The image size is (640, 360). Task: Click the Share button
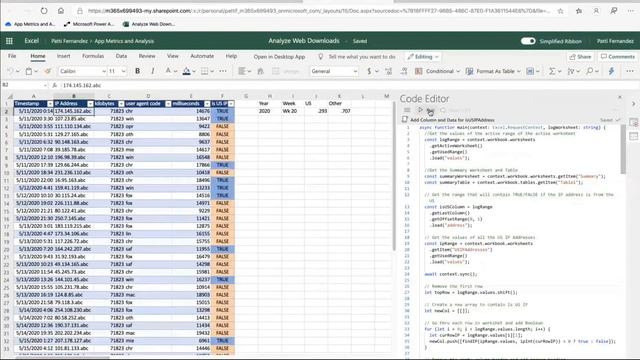point(580,57)
